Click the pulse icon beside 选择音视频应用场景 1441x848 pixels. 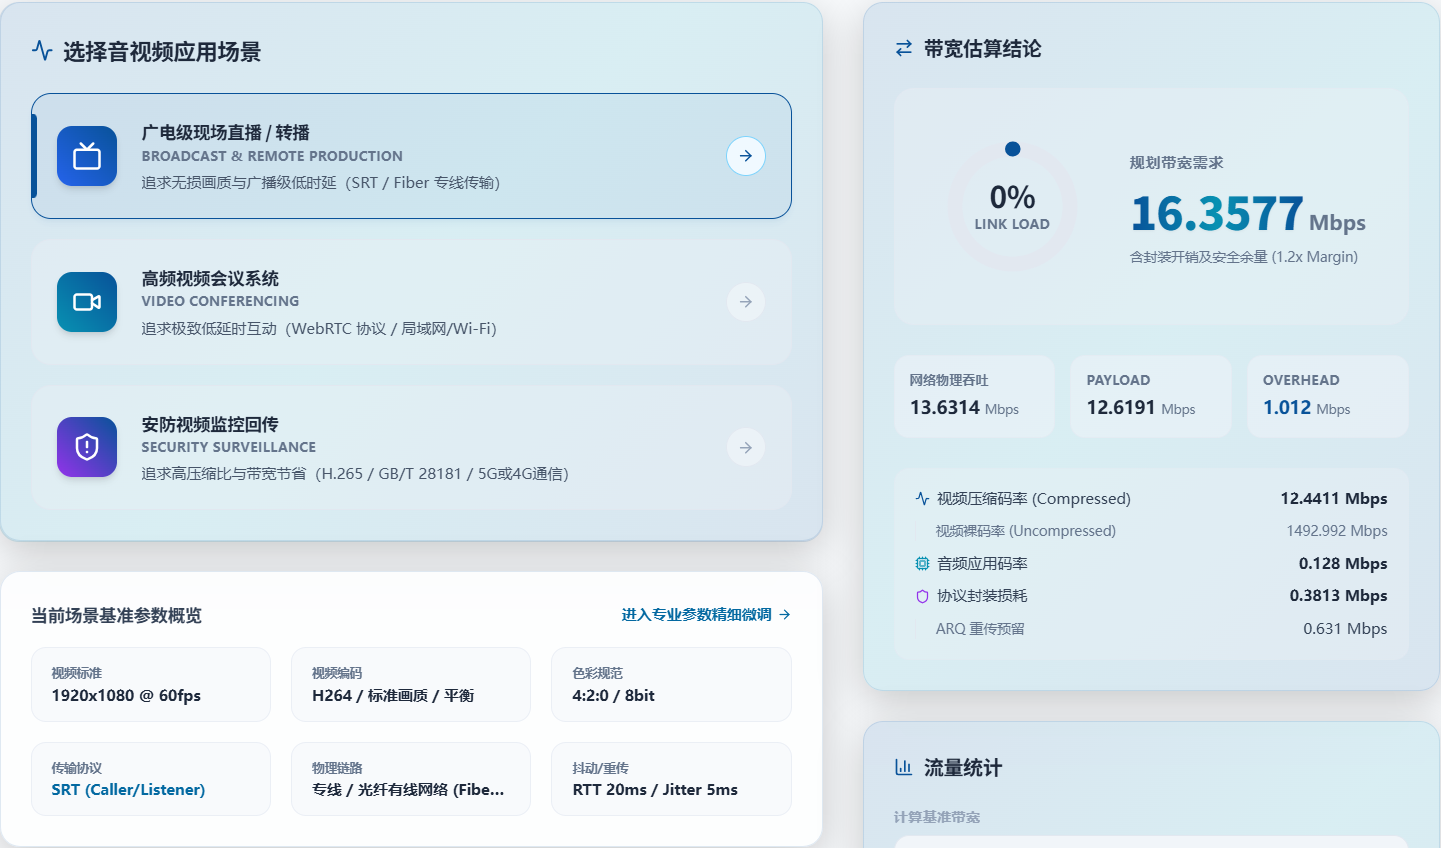click(x=42, y=51)
